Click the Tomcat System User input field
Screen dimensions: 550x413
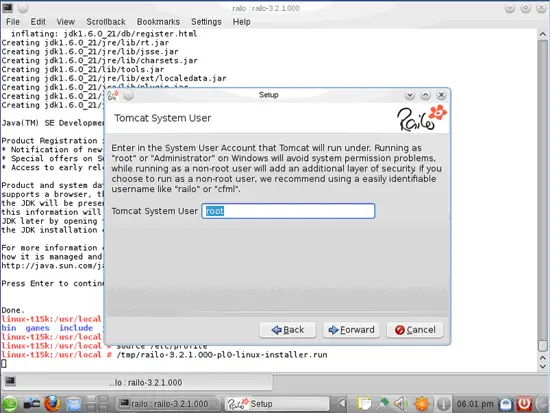point(288,211)
